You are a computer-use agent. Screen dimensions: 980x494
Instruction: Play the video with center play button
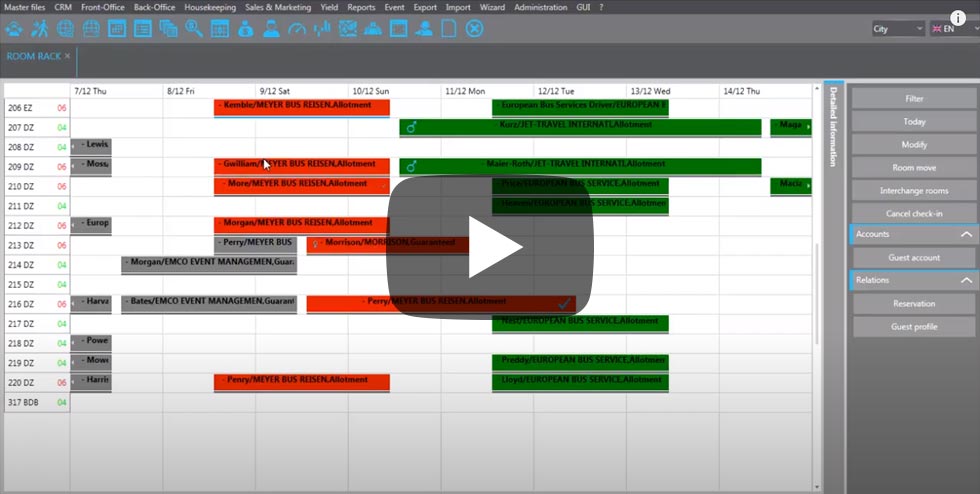[489, 247]
